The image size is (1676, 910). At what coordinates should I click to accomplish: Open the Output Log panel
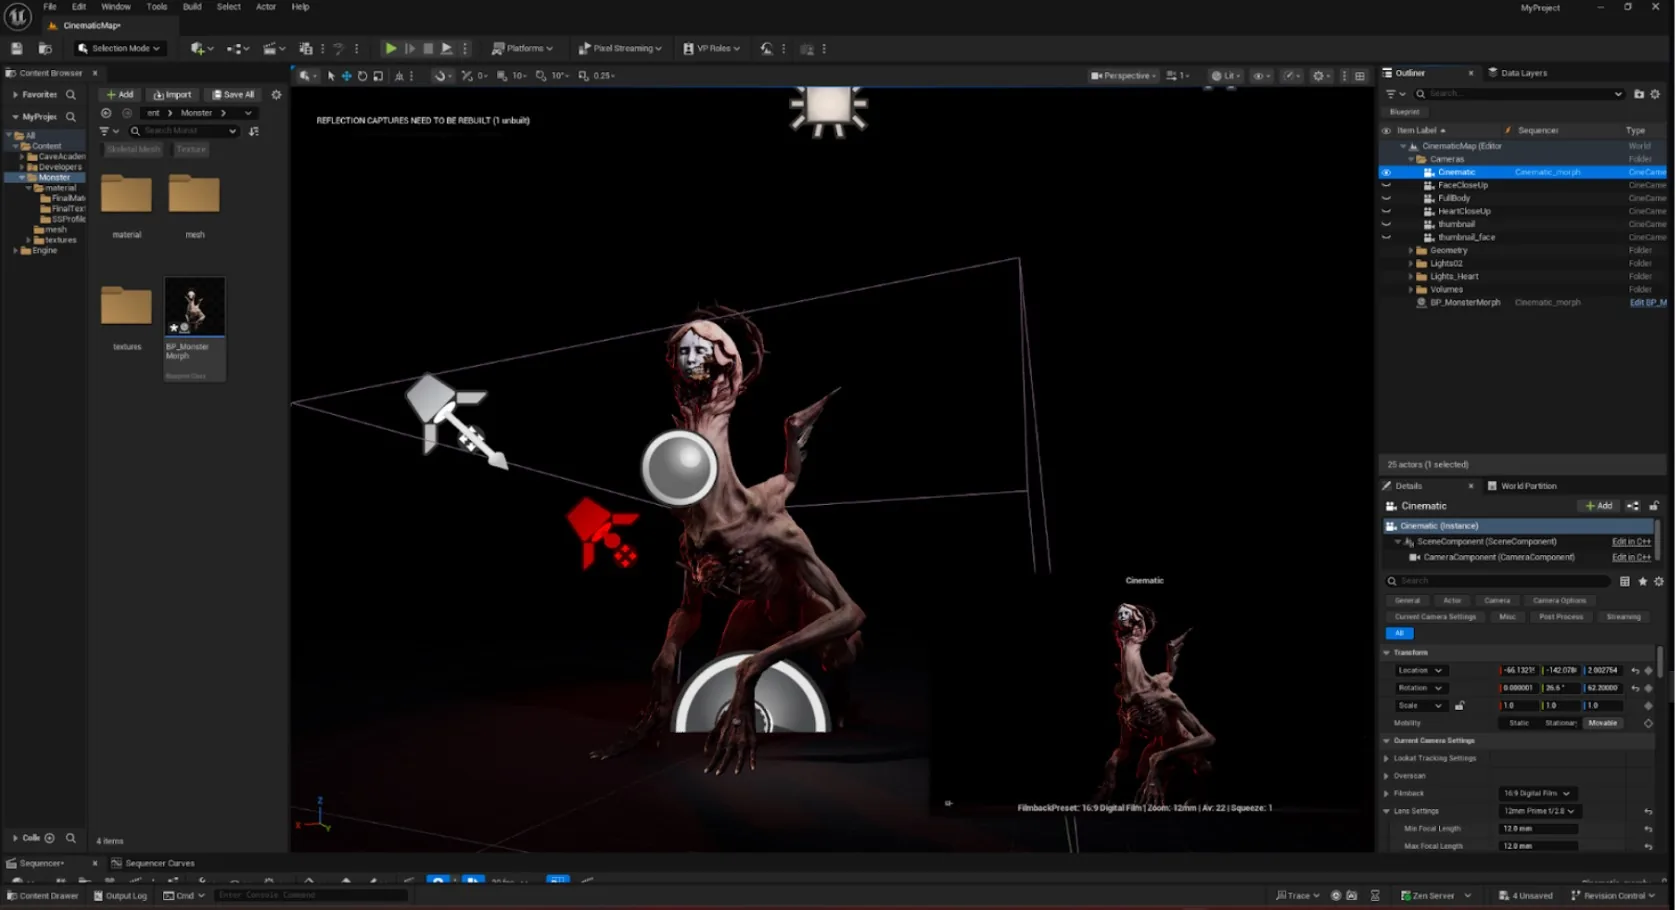pos(120,895)
